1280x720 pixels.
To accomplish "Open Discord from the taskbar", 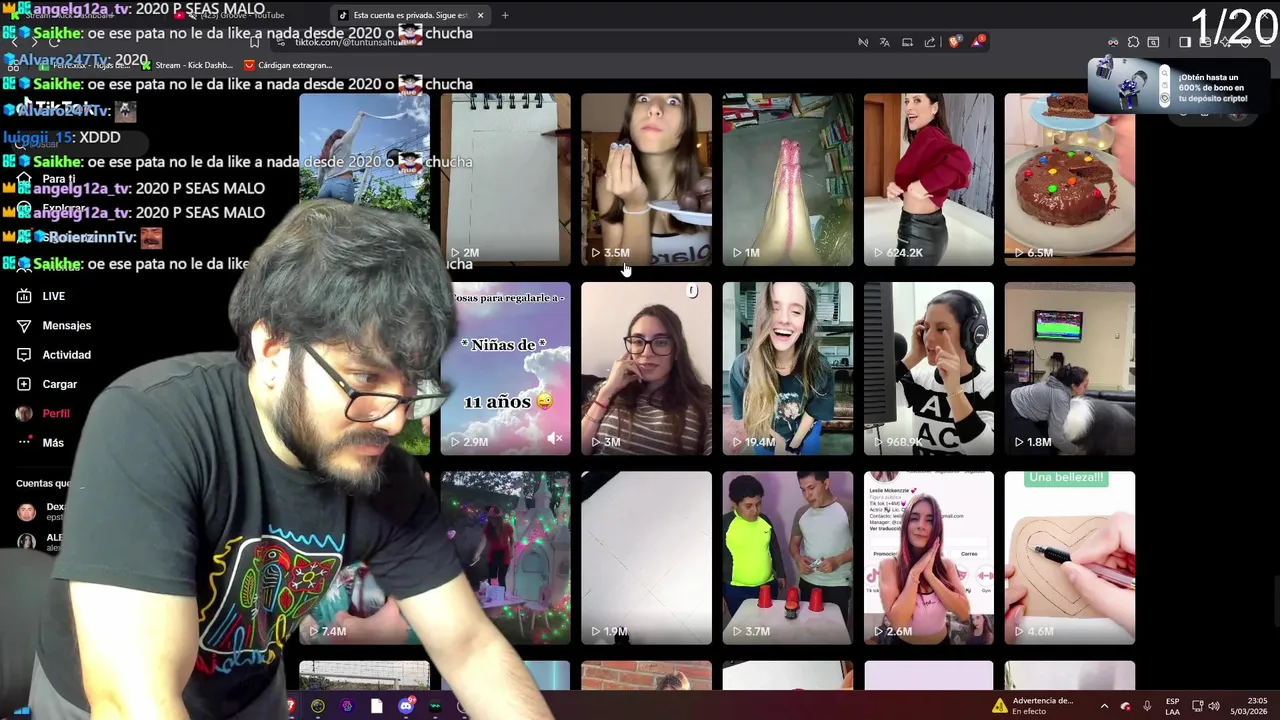I will 406,706.
